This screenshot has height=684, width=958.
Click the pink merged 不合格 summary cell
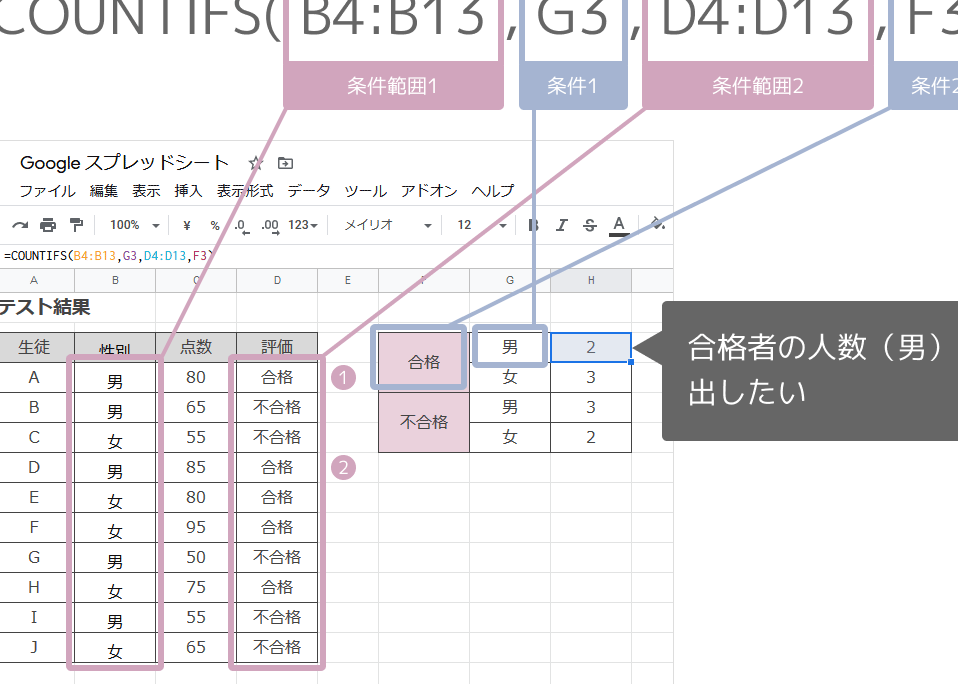pos(424,422)
